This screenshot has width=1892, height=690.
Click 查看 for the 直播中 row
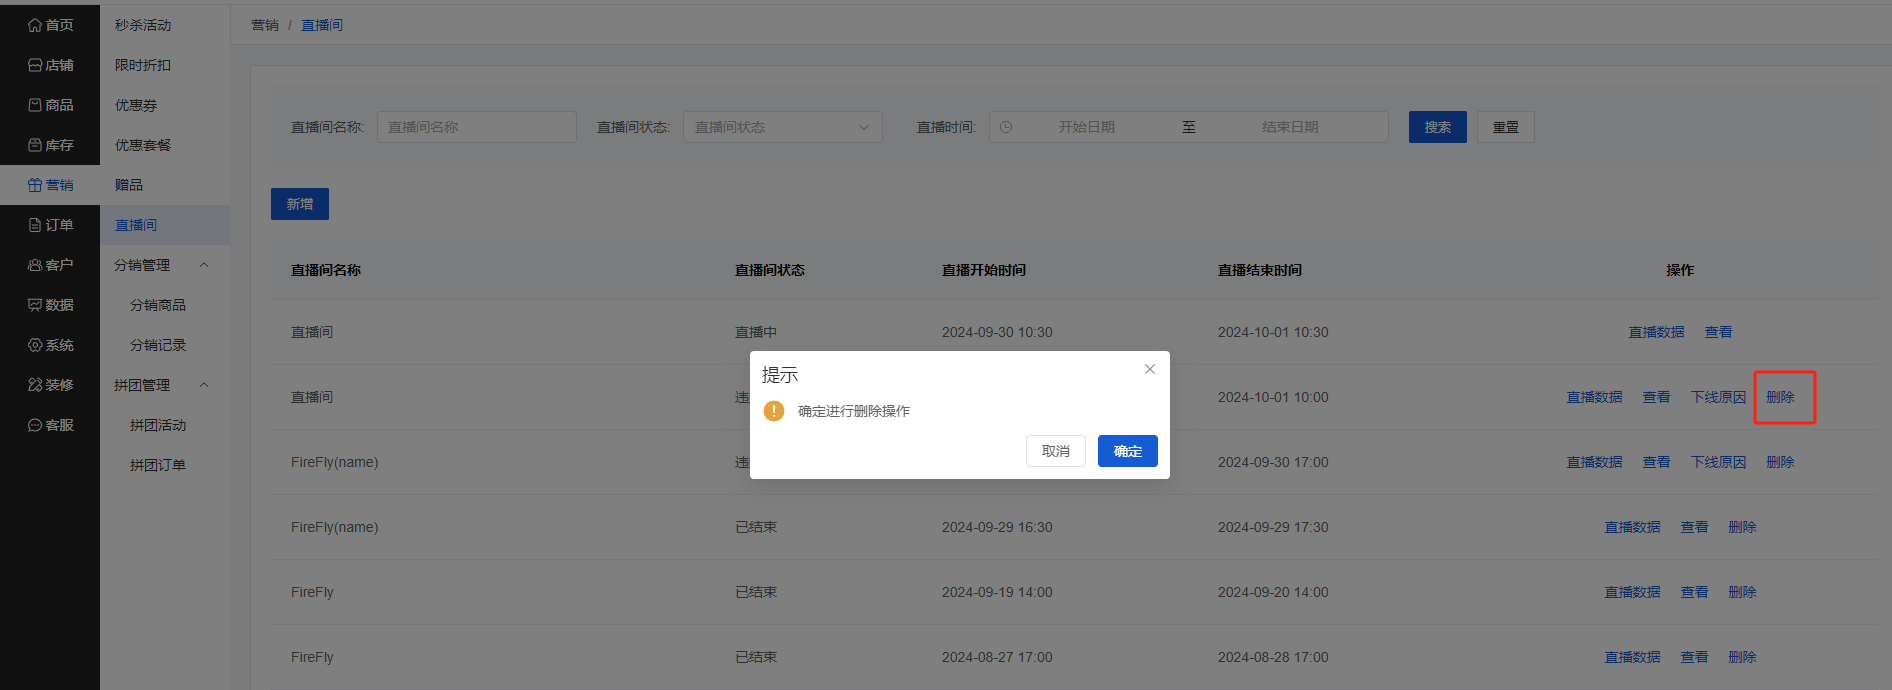coord(1719,332)
